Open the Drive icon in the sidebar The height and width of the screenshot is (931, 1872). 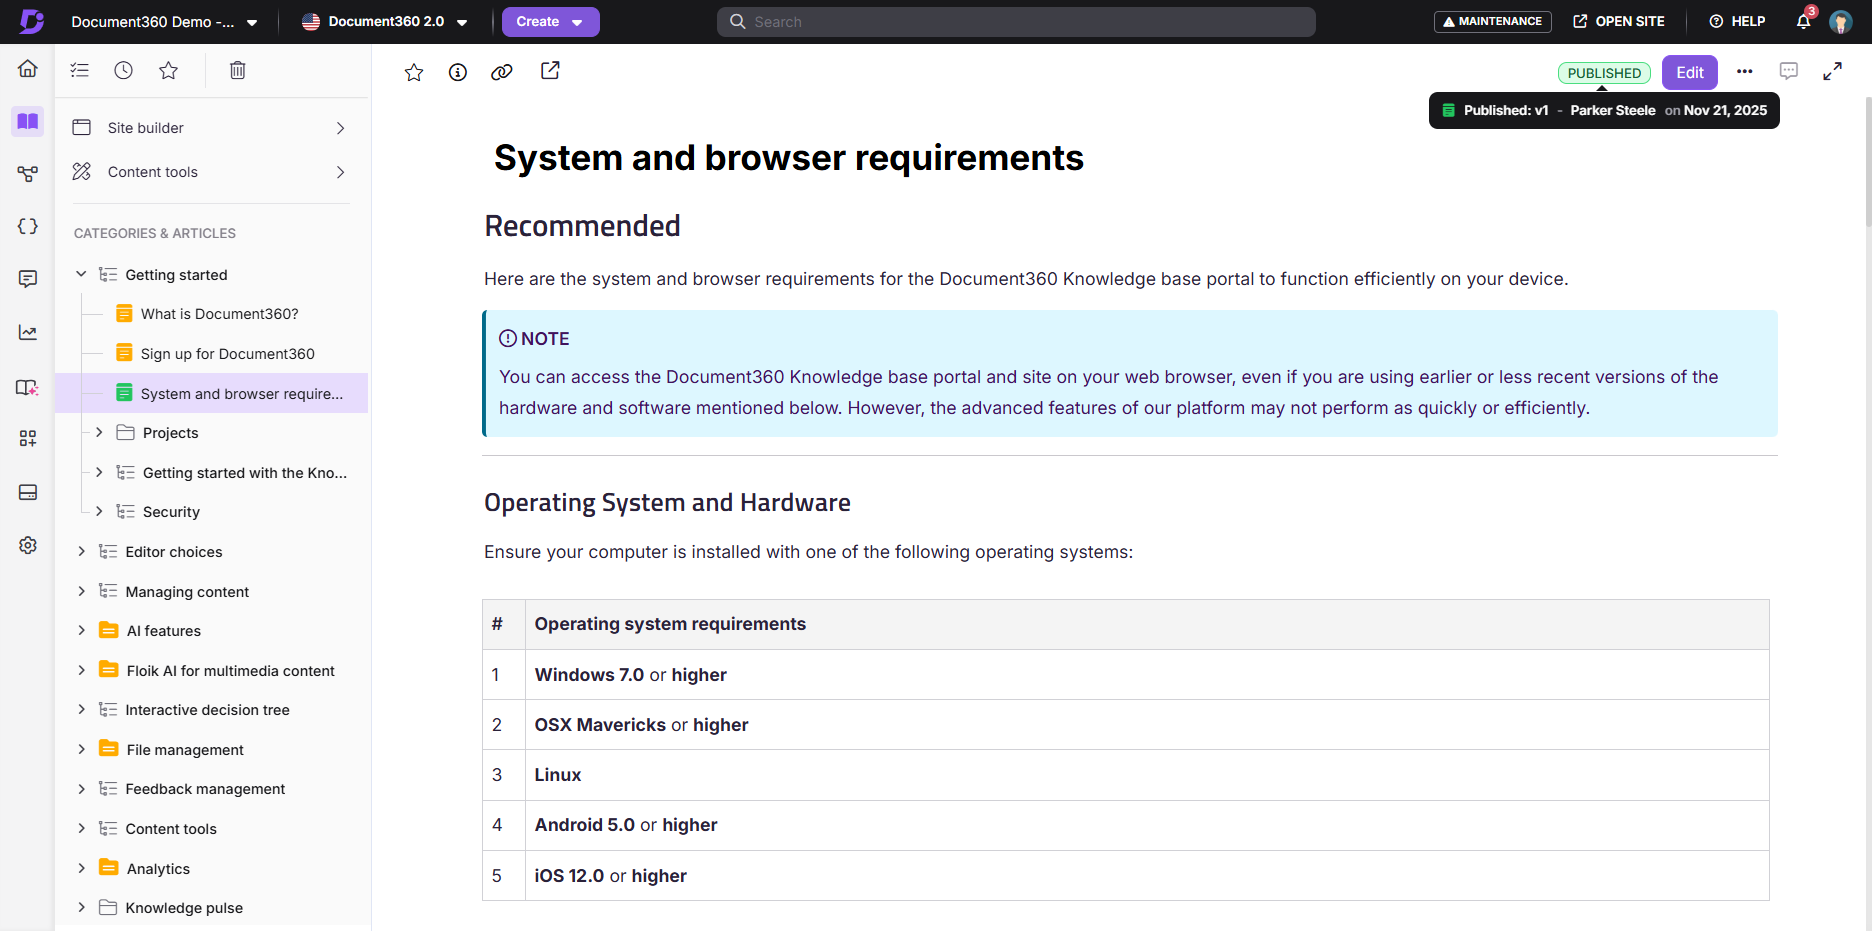(27, 492)
